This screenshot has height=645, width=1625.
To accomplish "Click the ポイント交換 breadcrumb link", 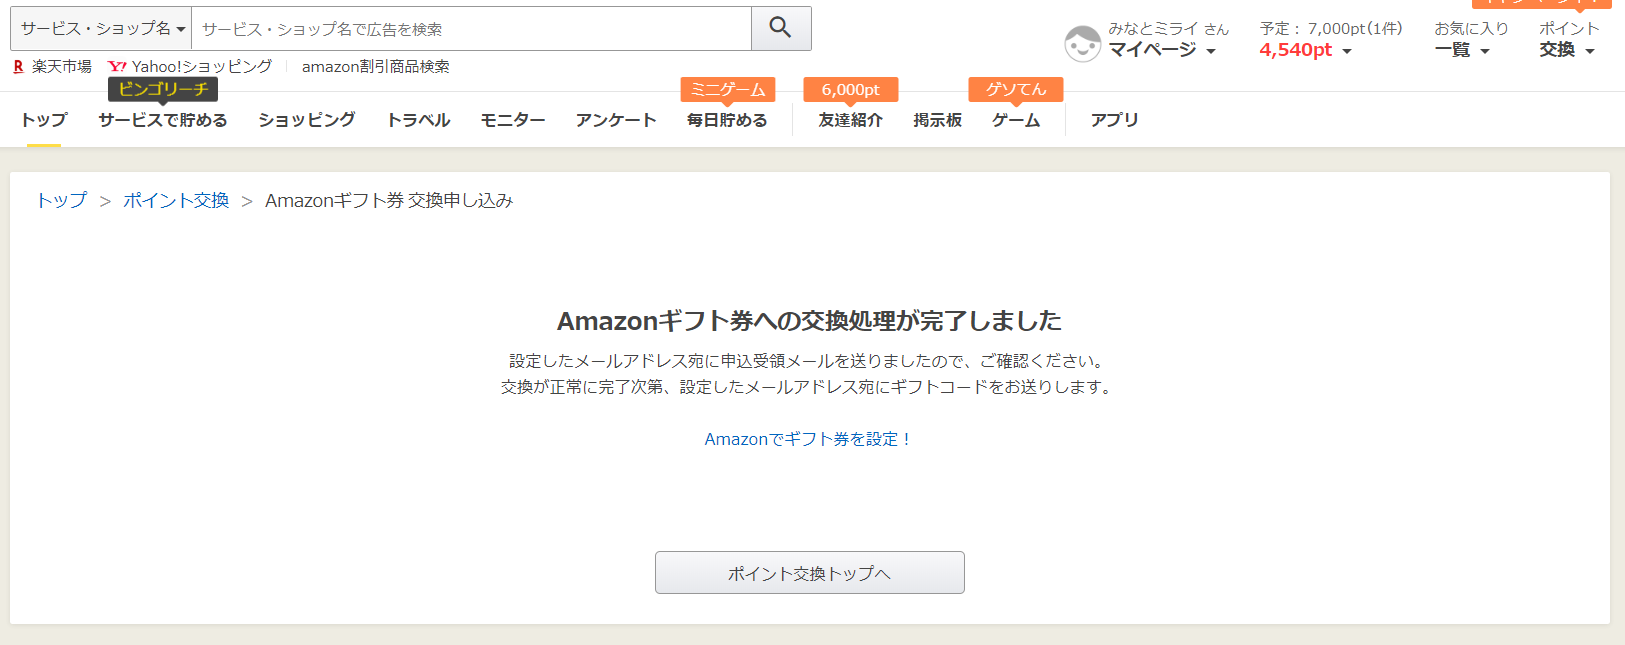I will [x=176, y=200].
